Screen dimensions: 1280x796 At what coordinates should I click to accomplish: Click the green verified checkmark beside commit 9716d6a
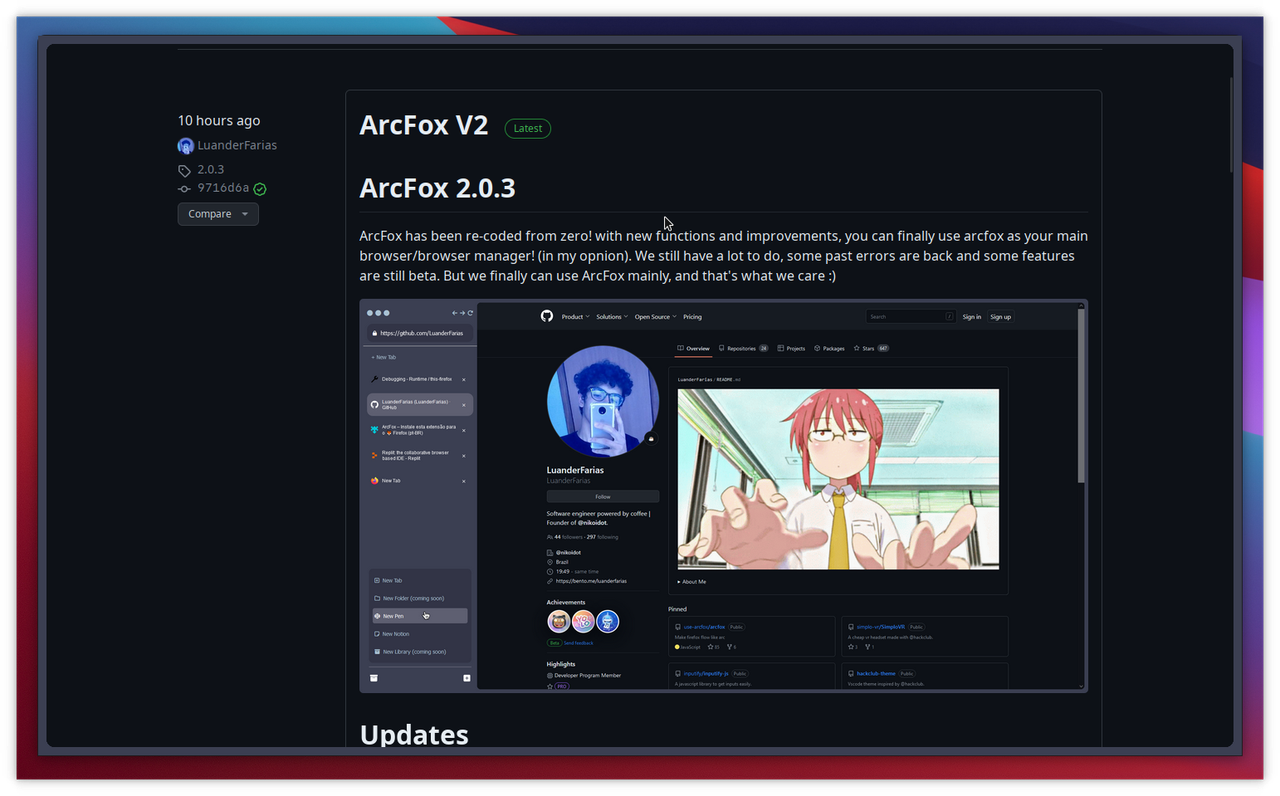click(259, 188)
